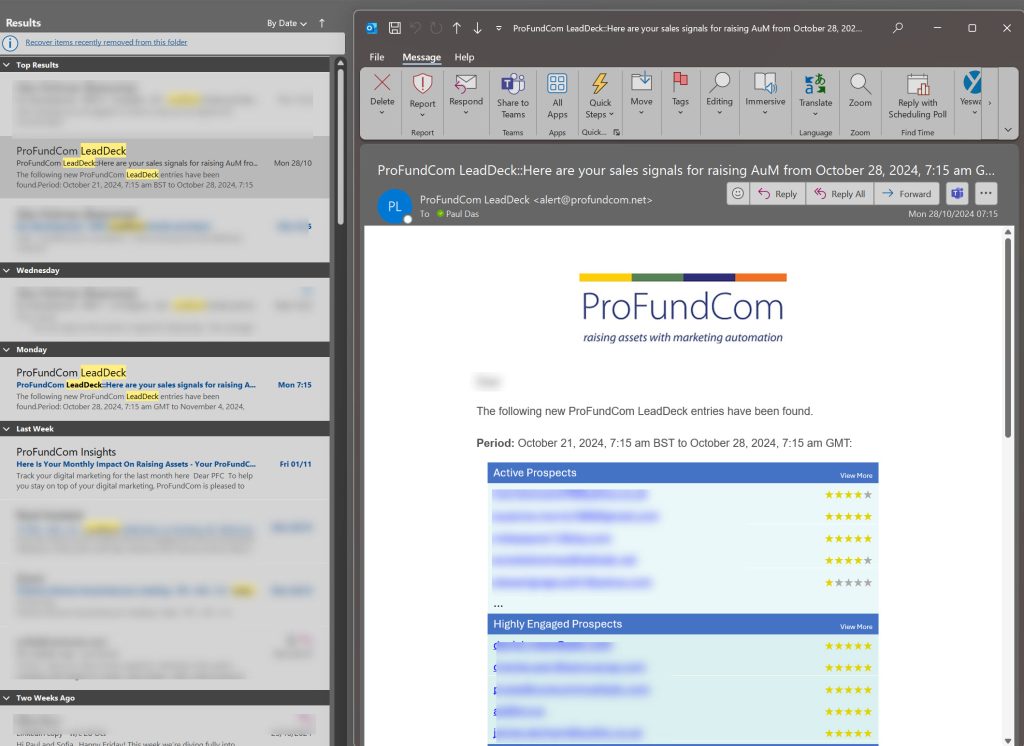Switch to the Help tab
Viewport: 1024px width, 746px height.
tap(464, 57)
